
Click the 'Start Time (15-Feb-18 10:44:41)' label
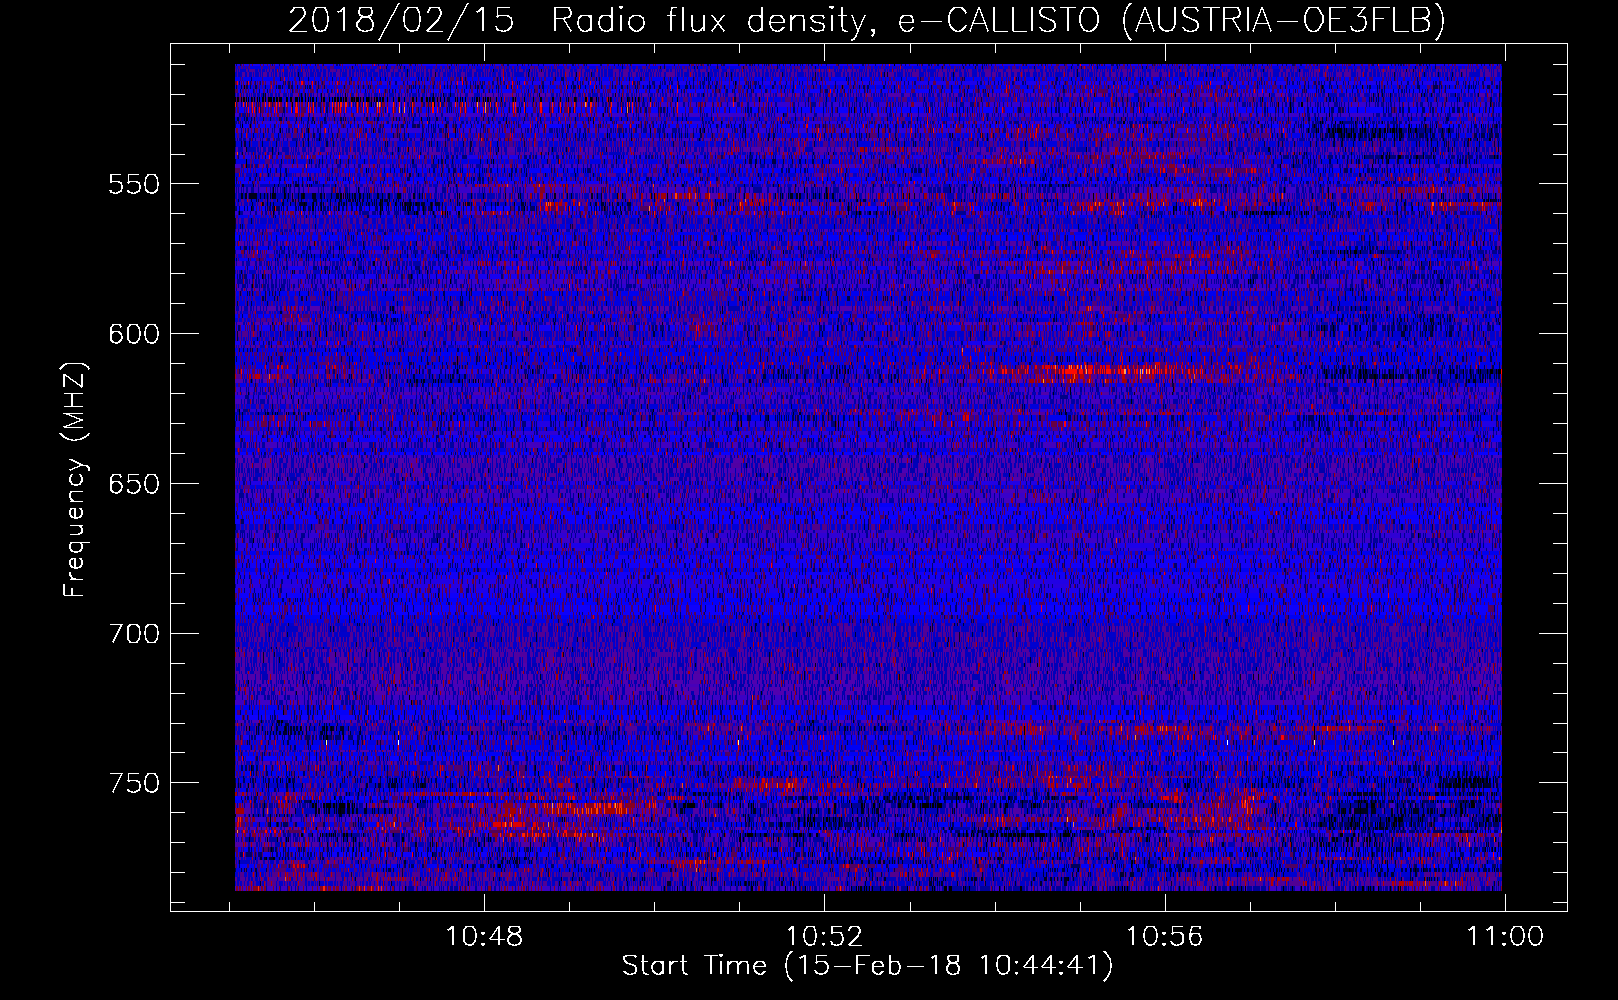867,966
